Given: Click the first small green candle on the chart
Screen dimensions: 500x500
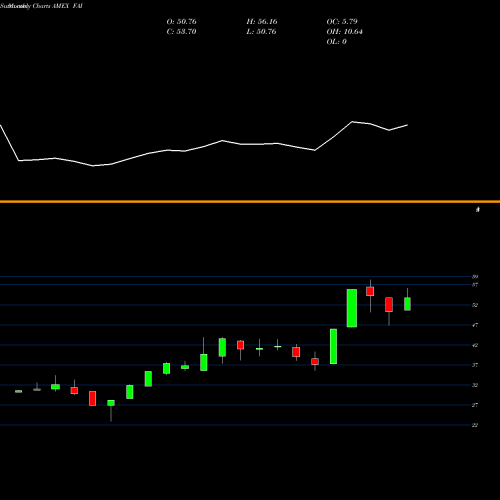Looking at the screenshot, I should click(19, 391).
